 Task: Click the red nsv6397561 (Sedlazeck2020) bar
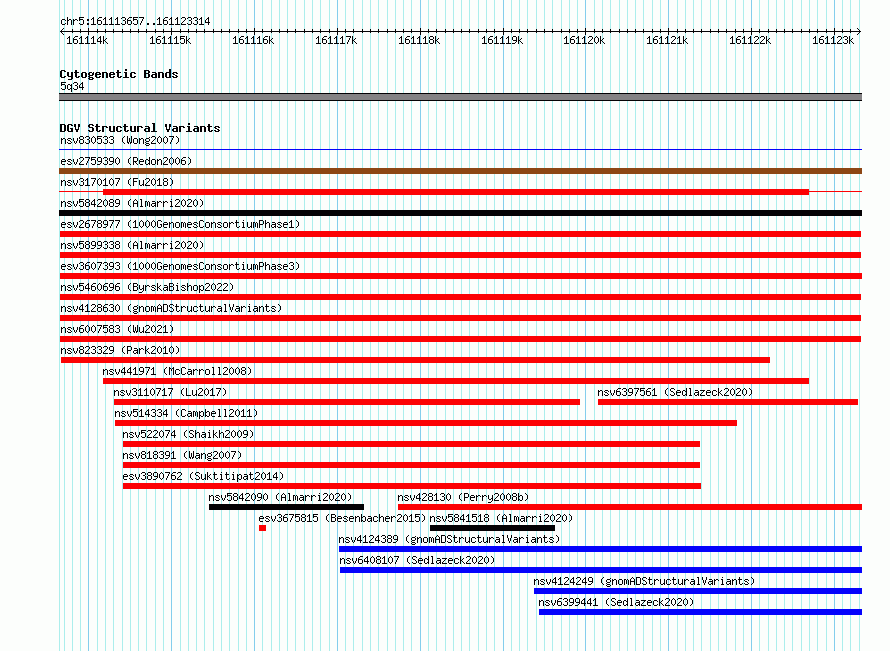coord(728,402)
